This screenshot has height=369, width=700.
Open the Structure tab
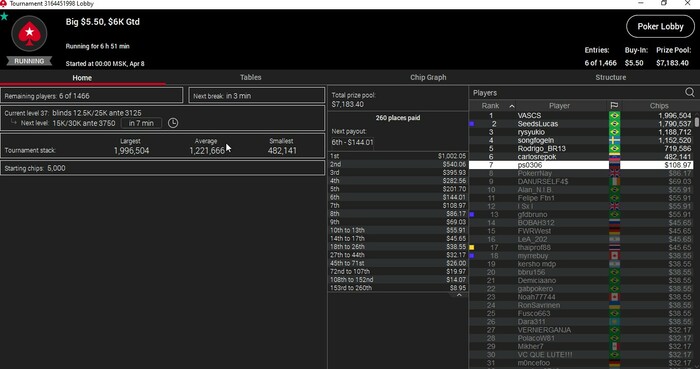(x=610, y=77)
